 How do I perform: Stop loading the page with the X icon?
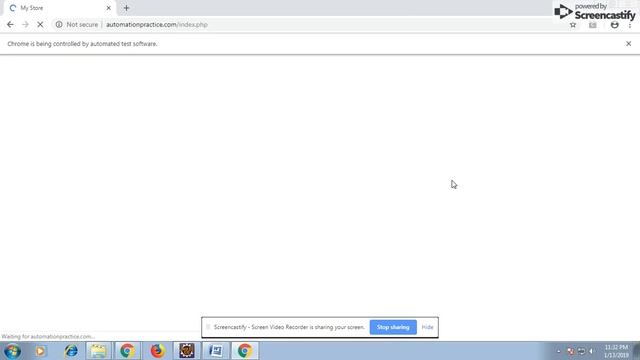click(40, 24)
